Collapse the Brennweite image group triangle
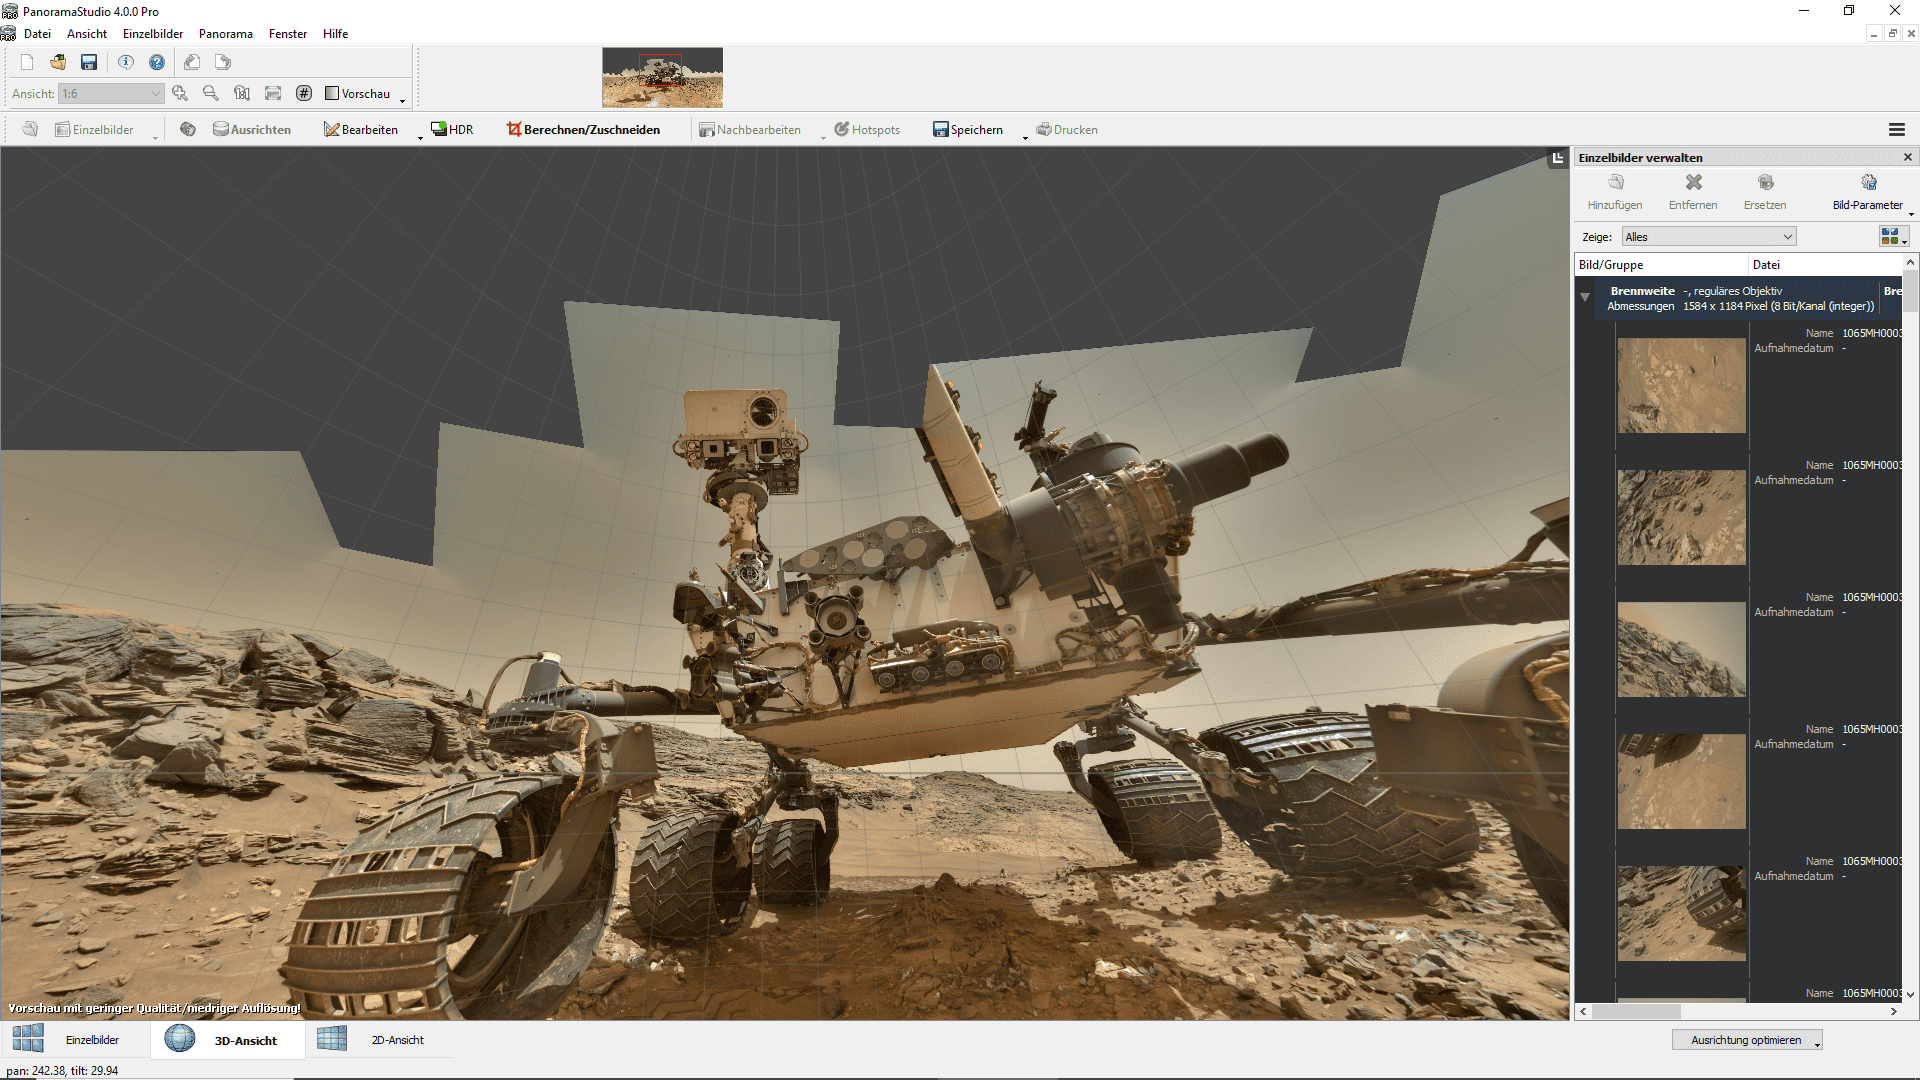 click(1585, 297)
